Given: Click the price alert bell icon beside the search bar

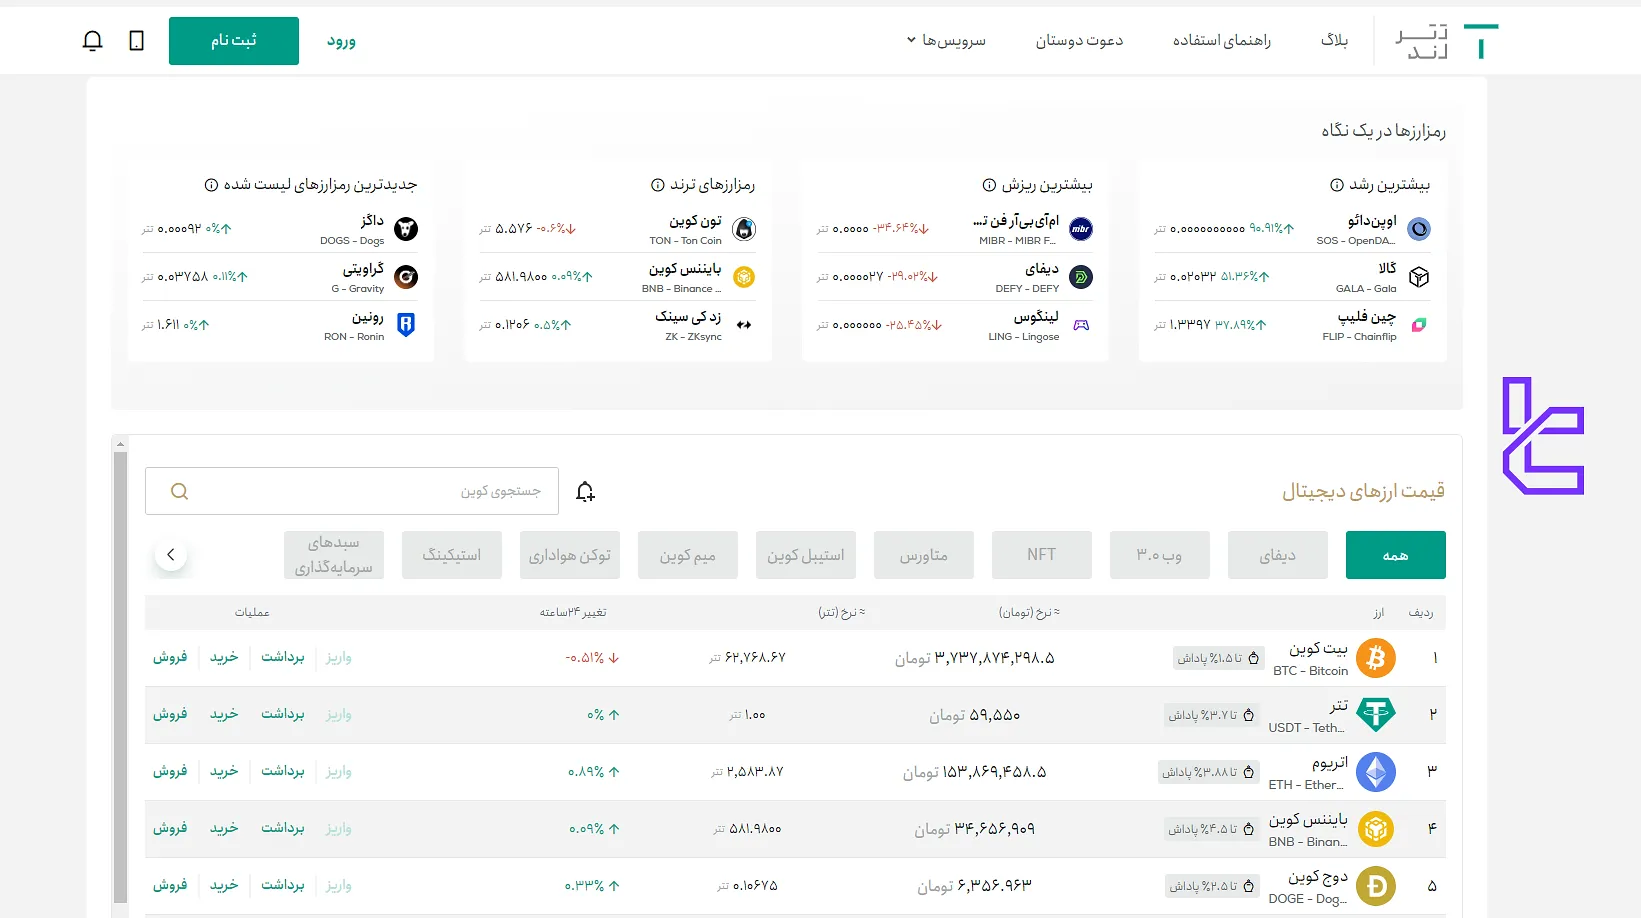Looking at the screenshot, I should pyautogui.click(x=585, y=491).
